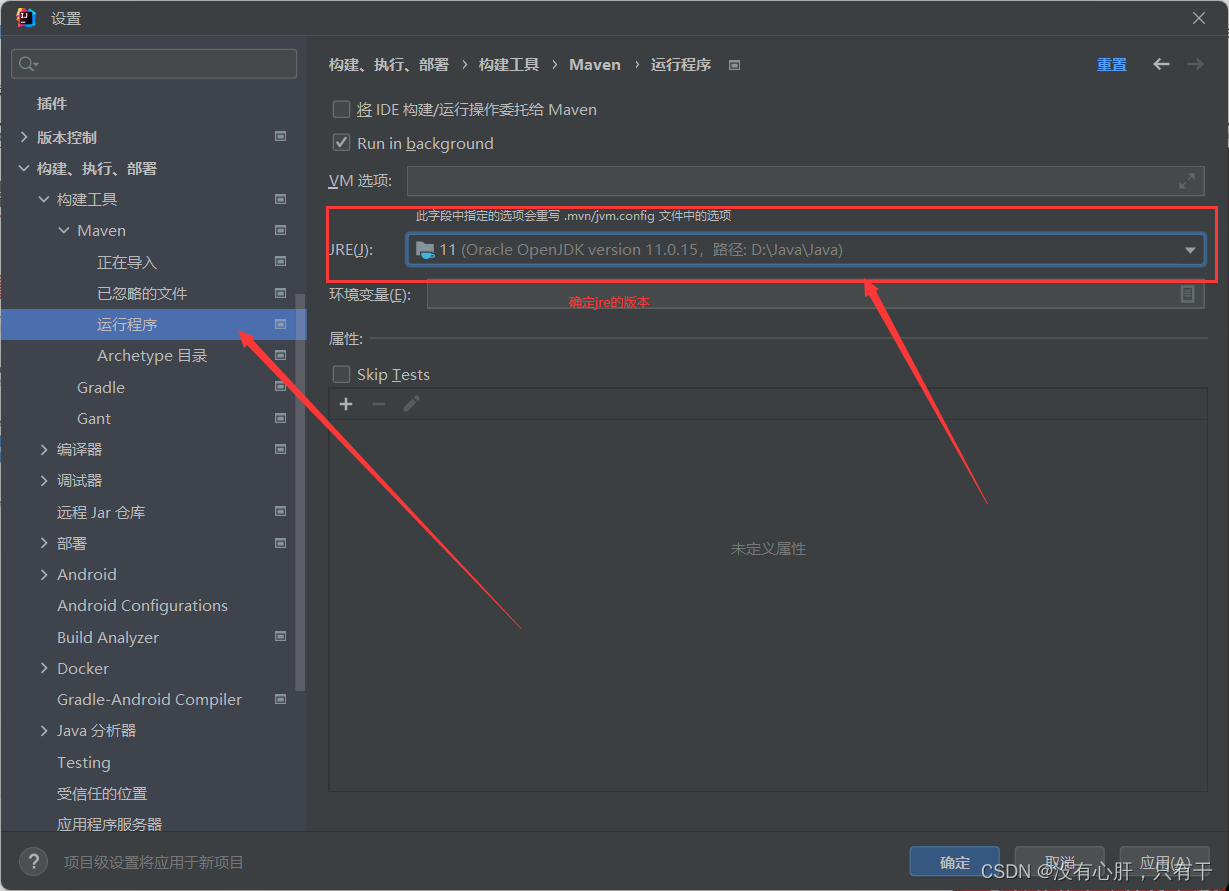Screen dimensions: 1229x891
Task: Collapse the 构建、执行、部署 node
Action: [x=24, y=168]
